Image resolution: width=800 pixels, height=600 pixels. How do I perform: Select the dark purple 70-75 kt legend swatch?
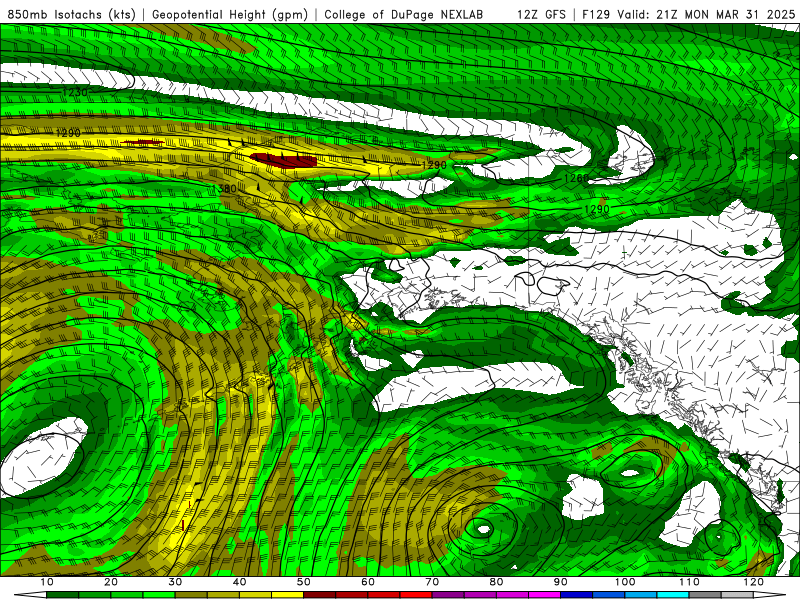[448, 595]
